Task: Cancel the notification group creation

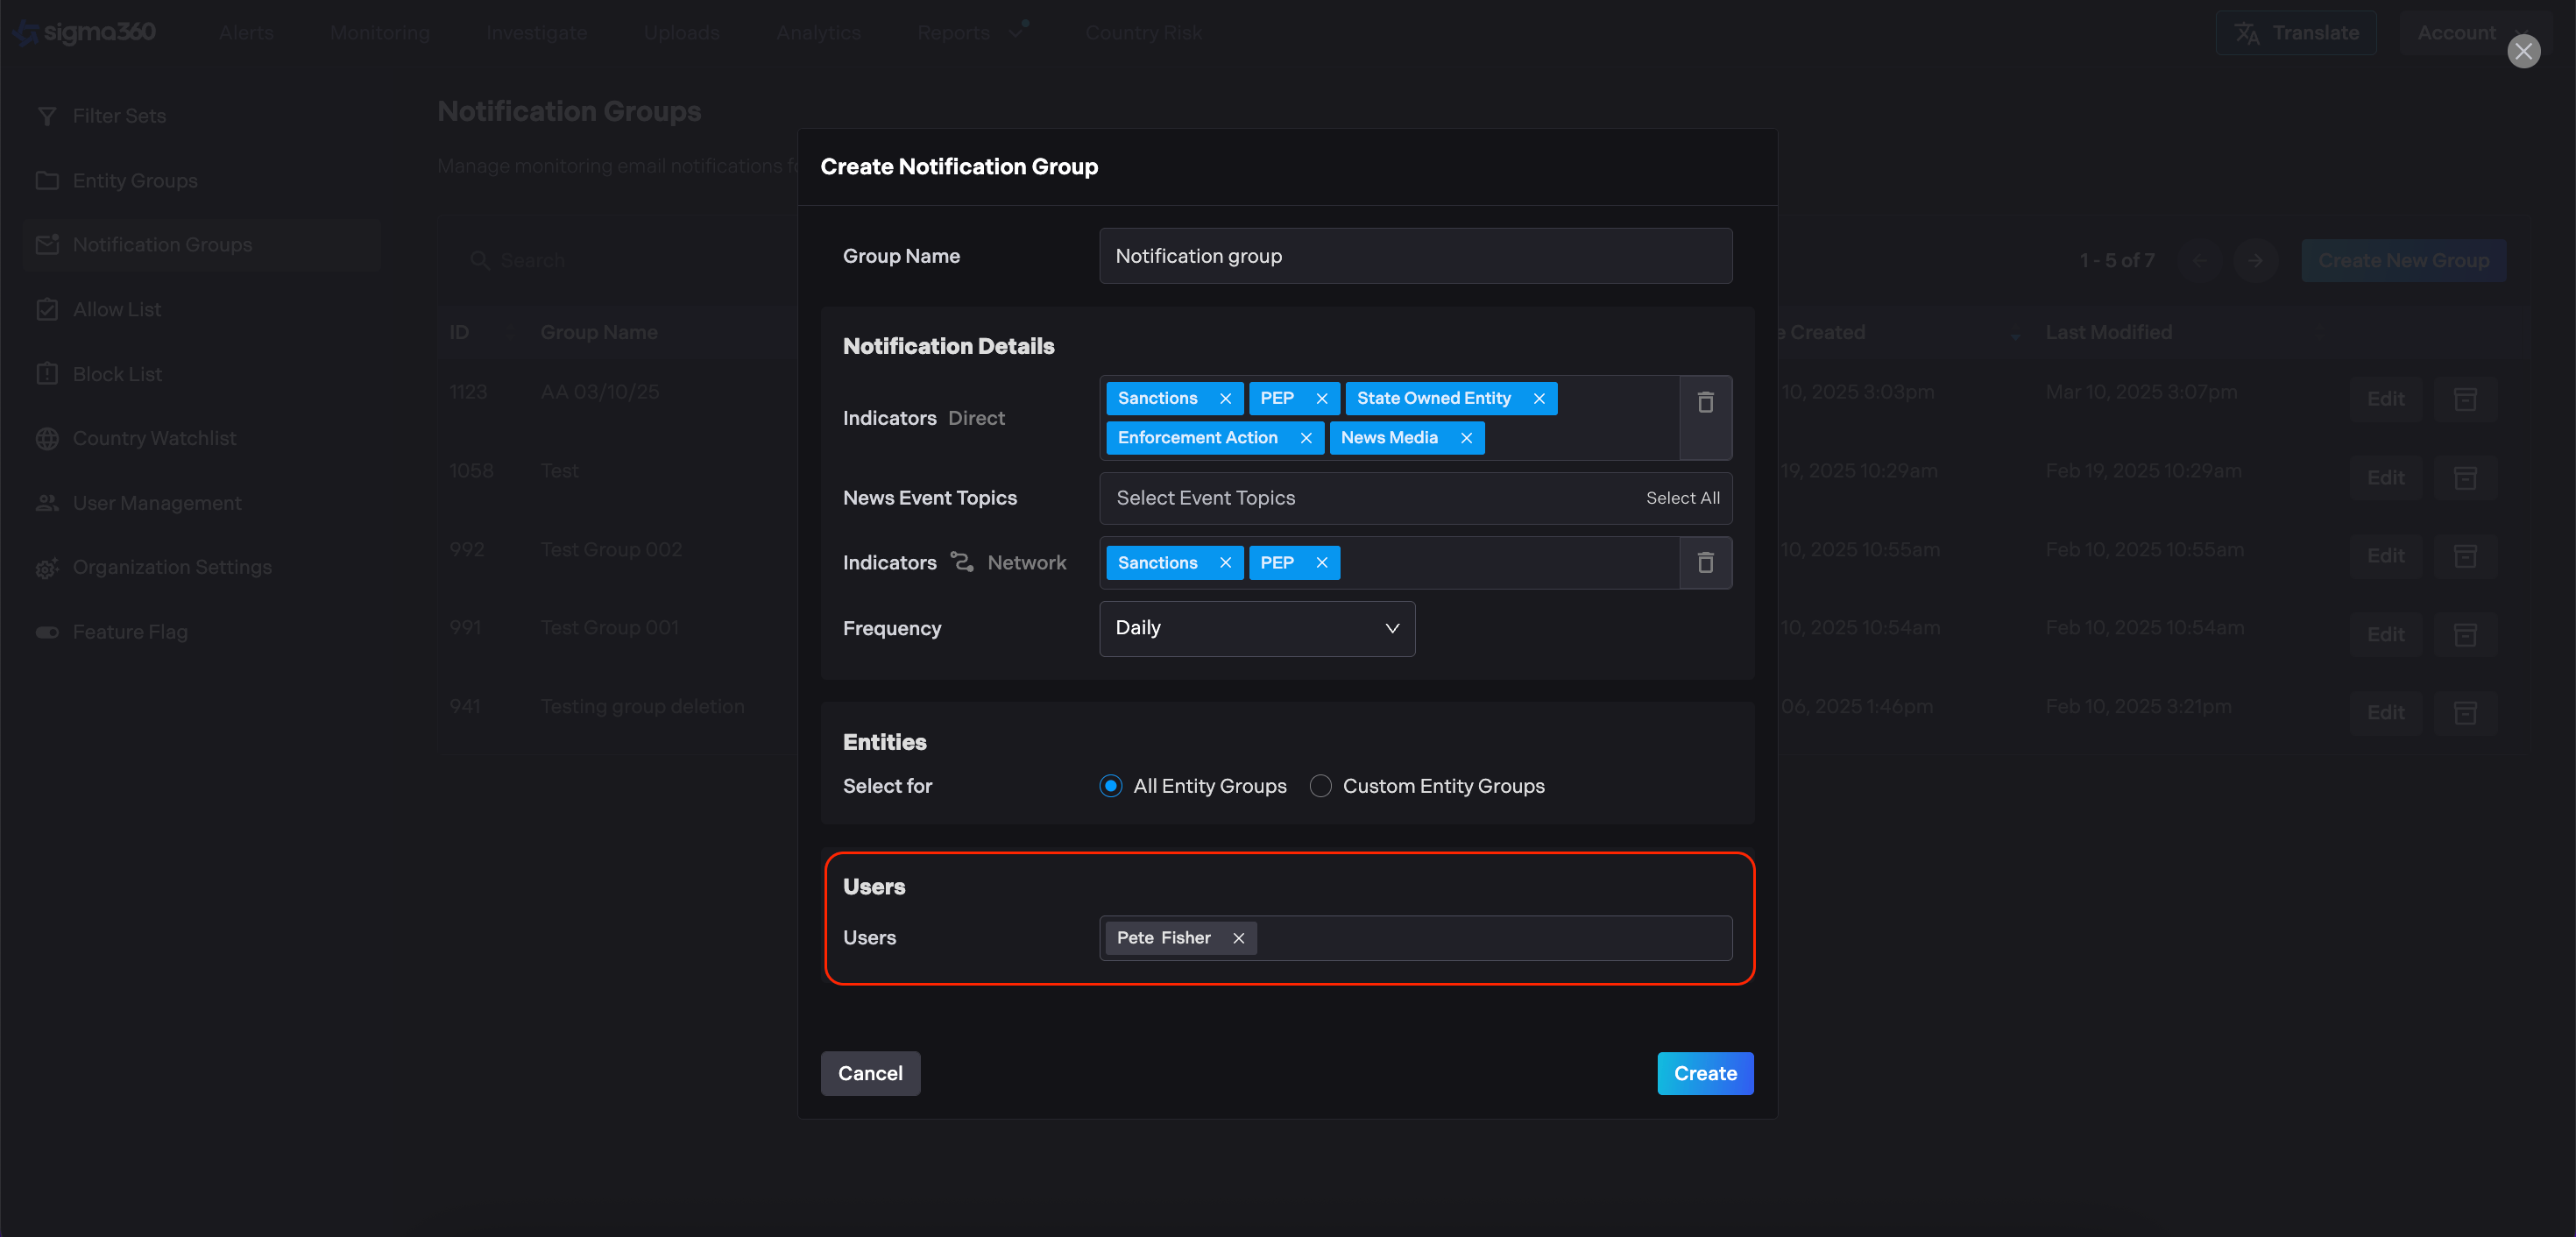Action: click(x=869, y=1073)
